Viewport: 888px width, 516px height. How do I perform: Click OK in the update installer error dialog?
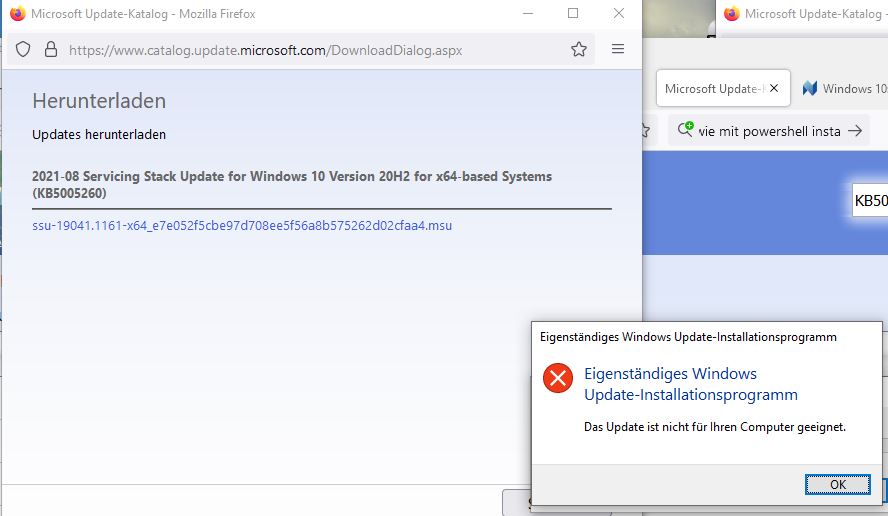point(837,484)
